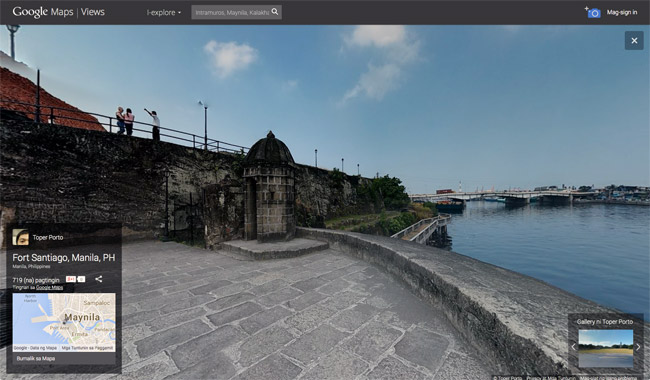
Task: Click the share icon
Action: 99,279
